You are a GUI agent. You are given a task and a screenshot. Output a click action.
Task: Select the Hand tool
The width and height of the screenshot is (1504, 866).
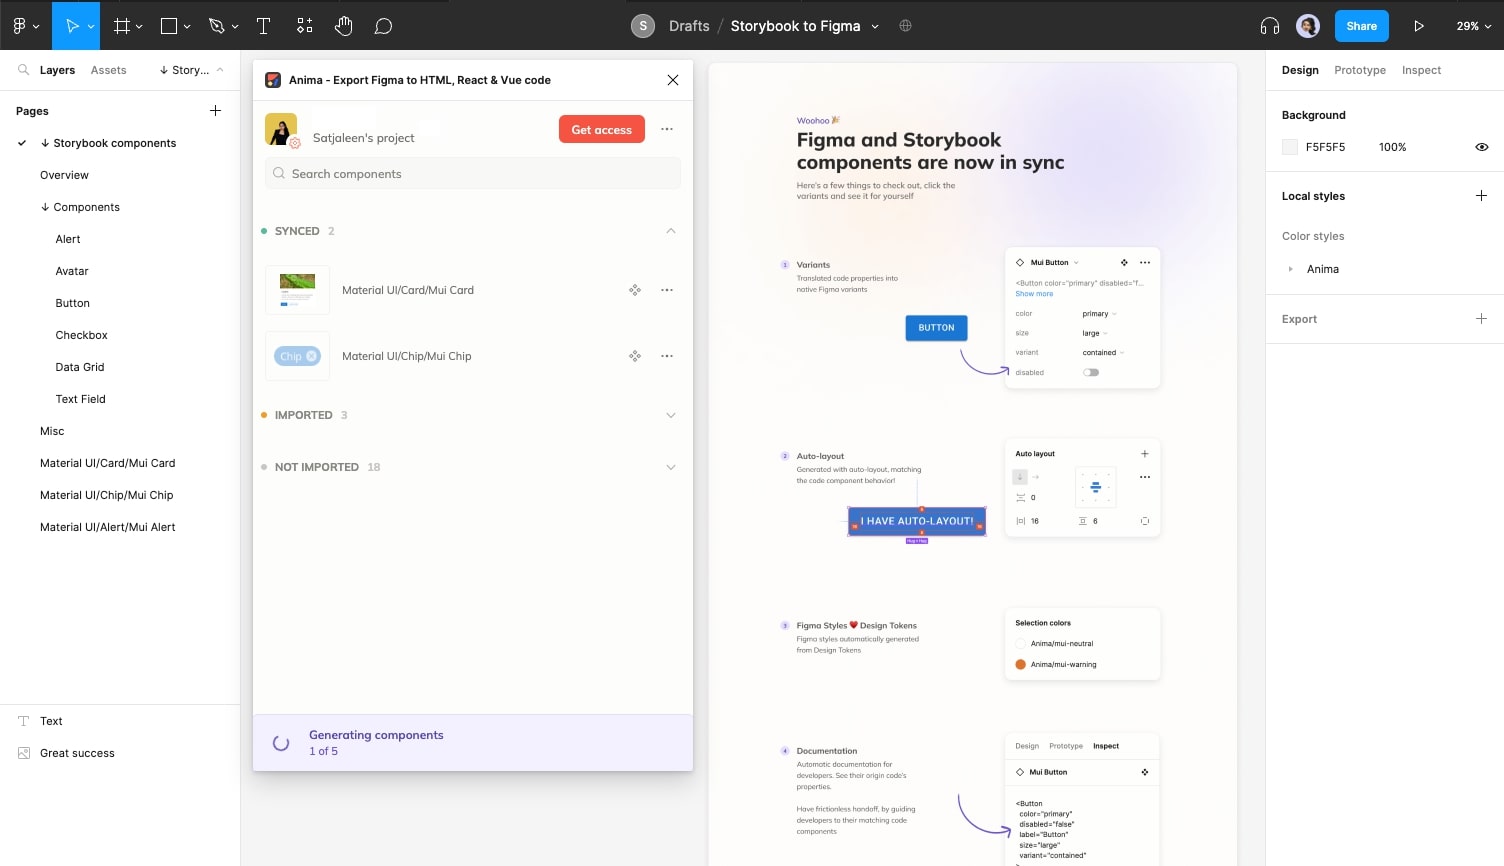click(344, 26)
